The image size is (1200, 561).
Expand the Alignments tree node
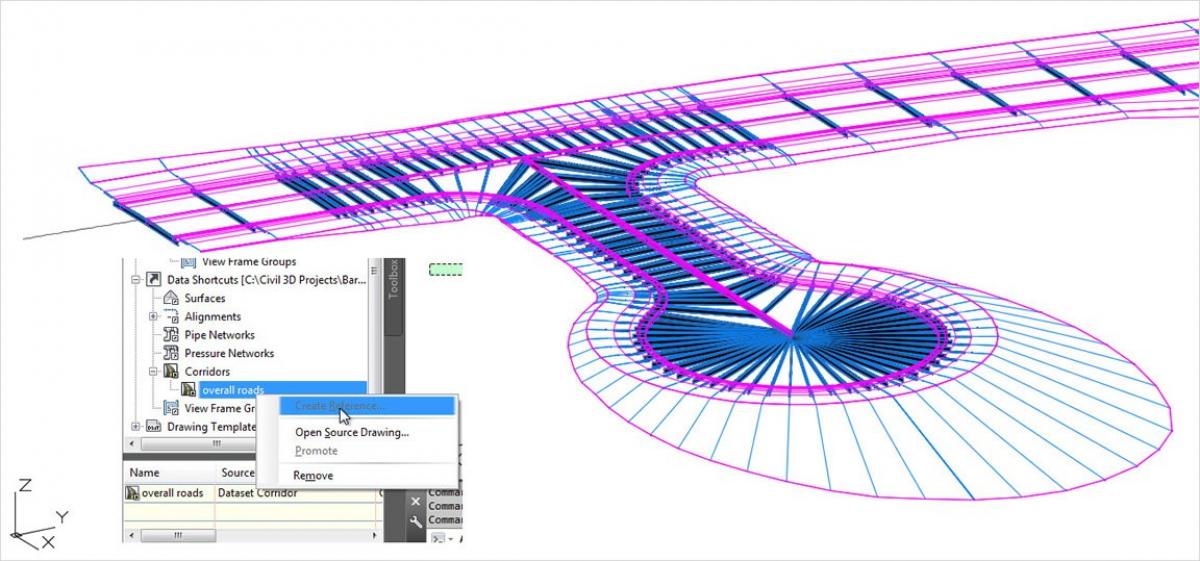click(153, 317)
